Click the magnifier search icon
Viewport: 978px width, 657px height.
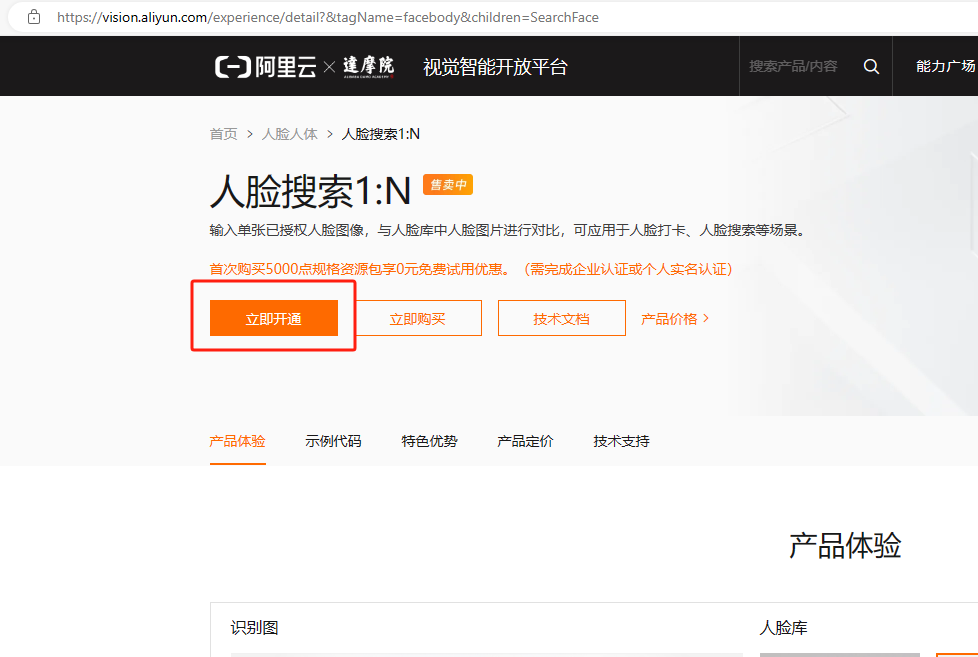871,66
